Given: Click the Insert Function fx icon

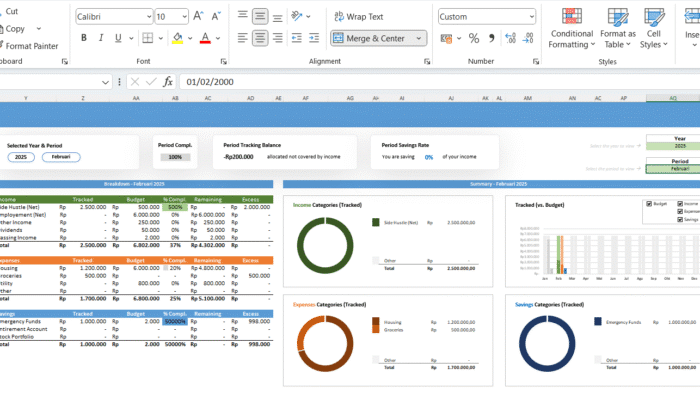Looking at the screenshot, I should point(168,82).
